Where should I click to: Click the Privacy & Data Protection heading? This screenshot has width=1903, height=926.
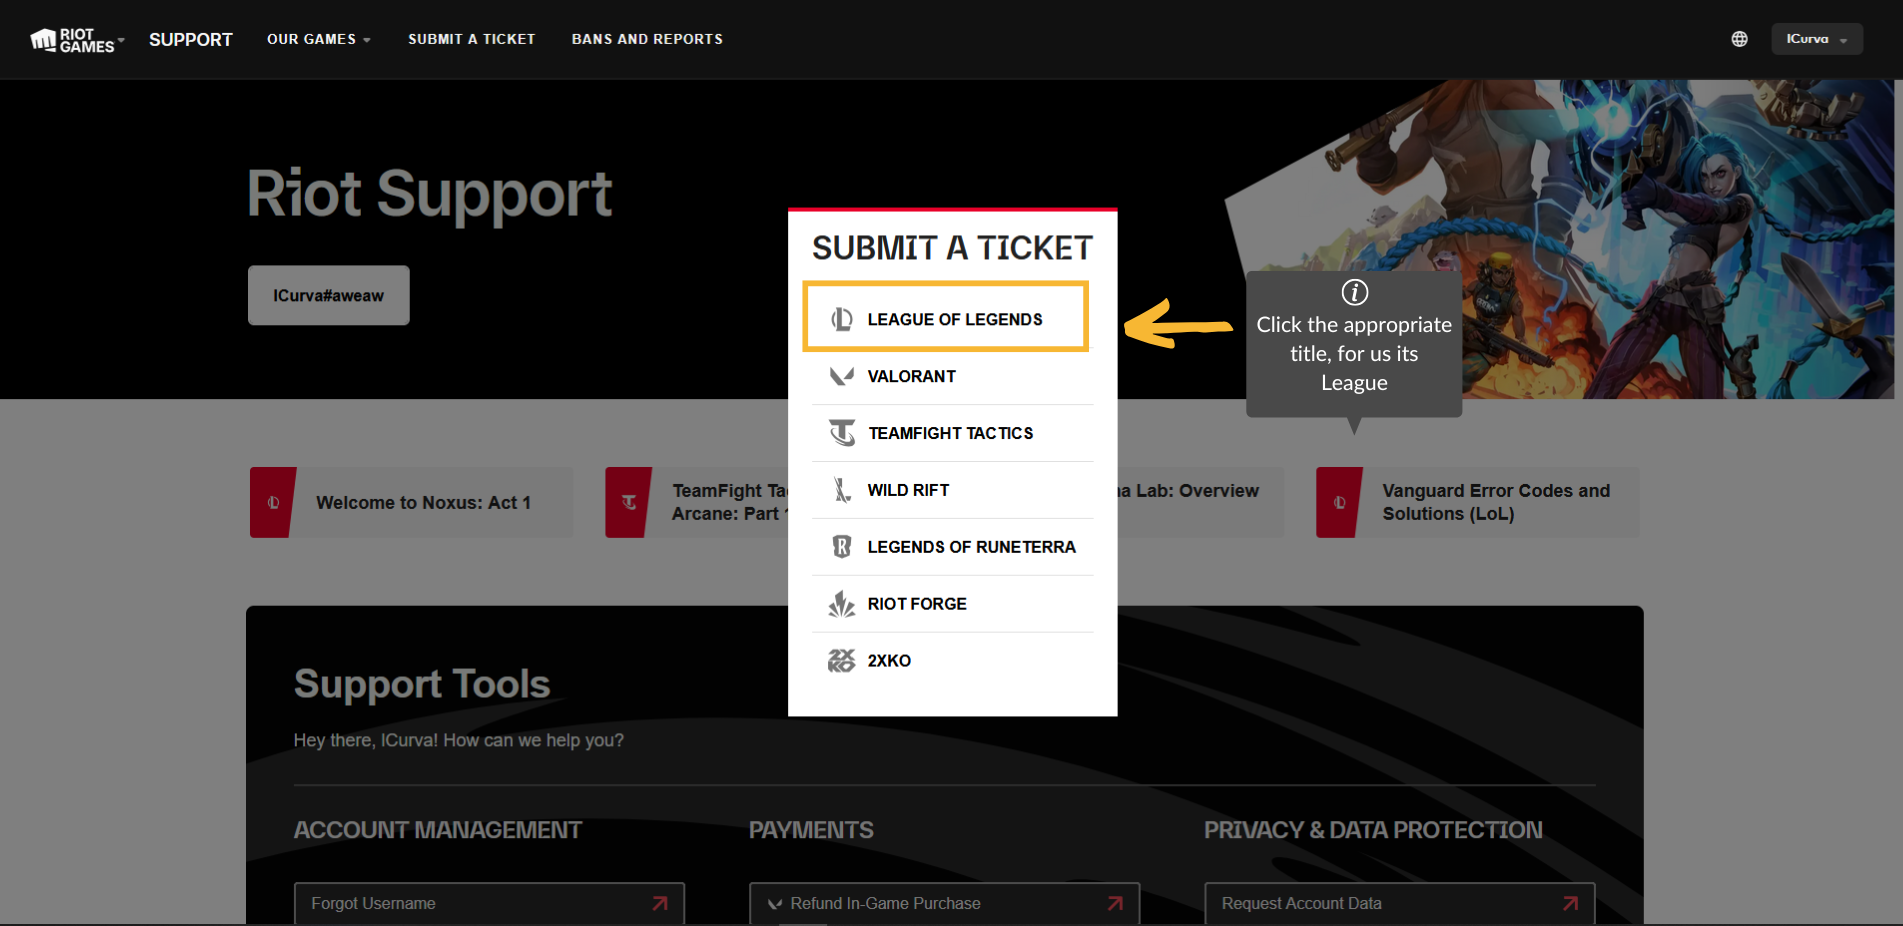click(1373, 830)
